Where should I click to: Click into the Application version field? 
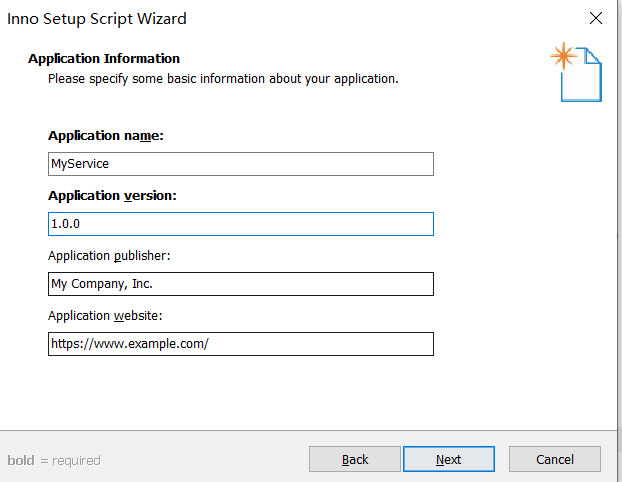(x=240, y=224)
